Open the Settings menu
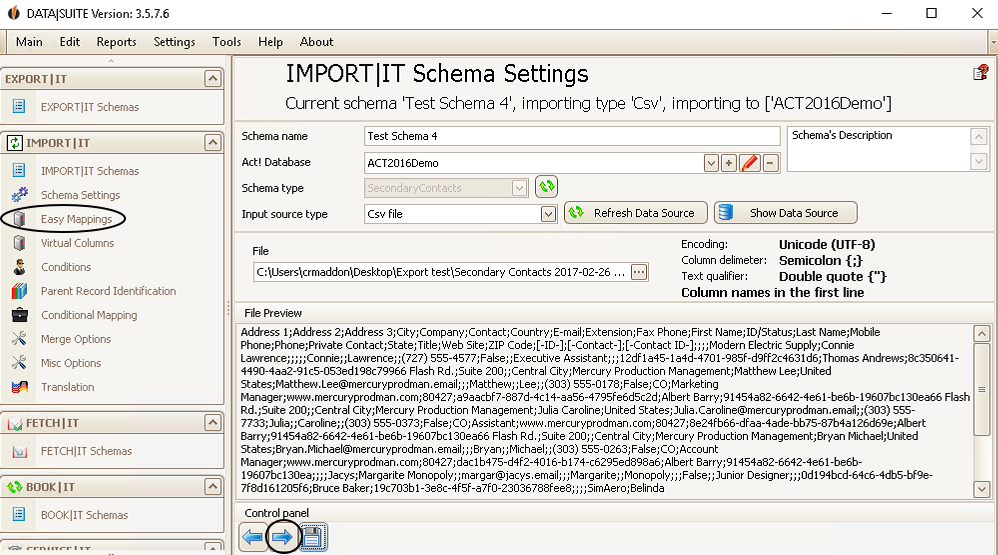The image size is (998, 555). (x=174, y=41)
